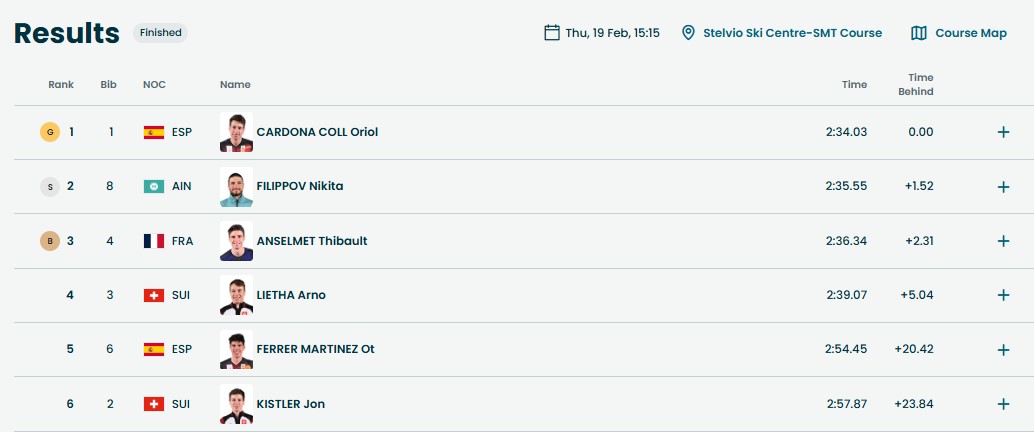1034x432 pixels.
Task: Expand Kistler Jon's result row
Action: tap(1004, 404)
